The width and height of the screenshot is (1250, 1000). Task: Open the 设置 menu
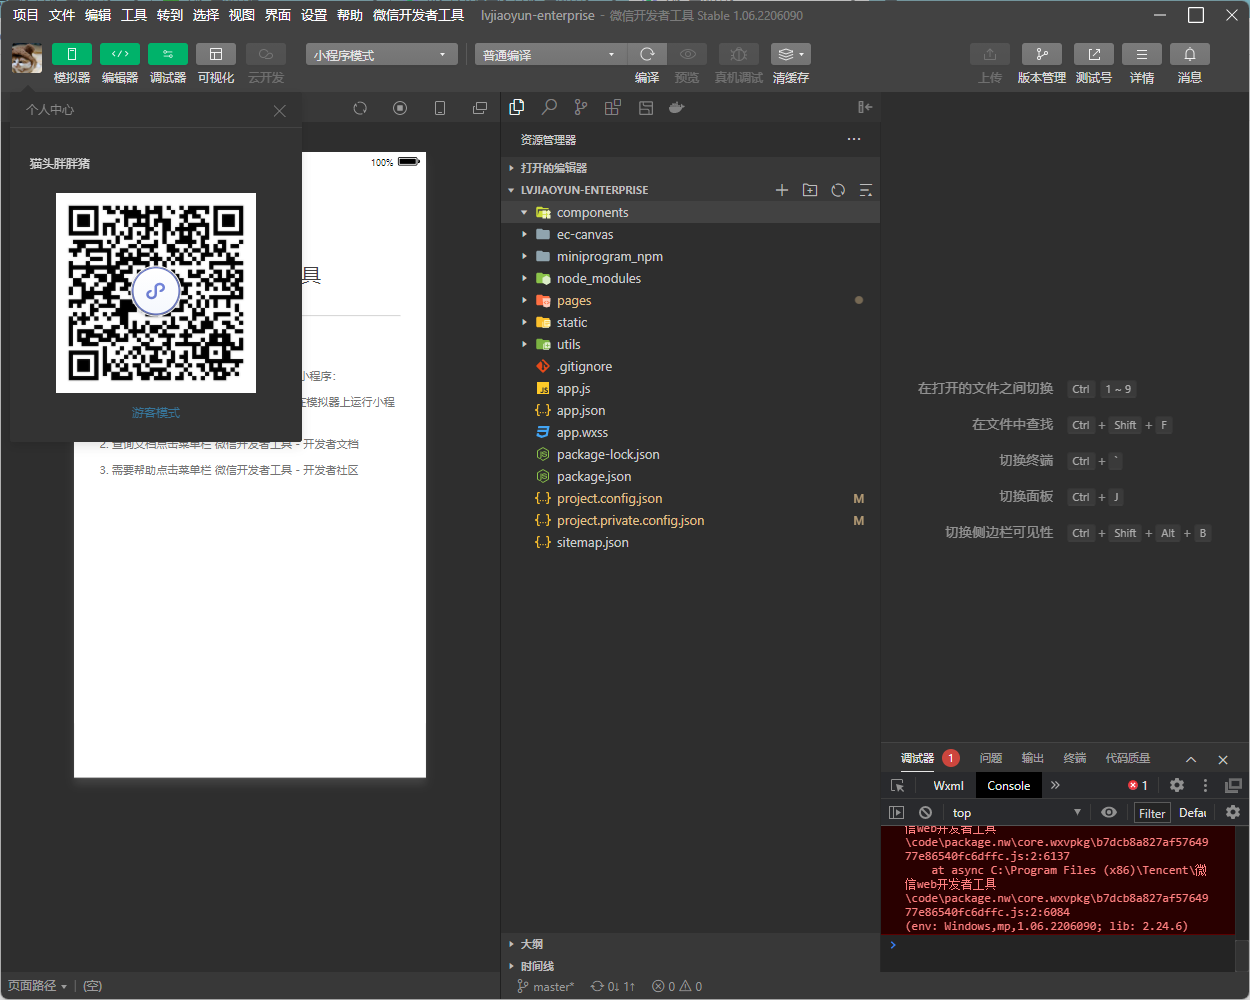314,15
